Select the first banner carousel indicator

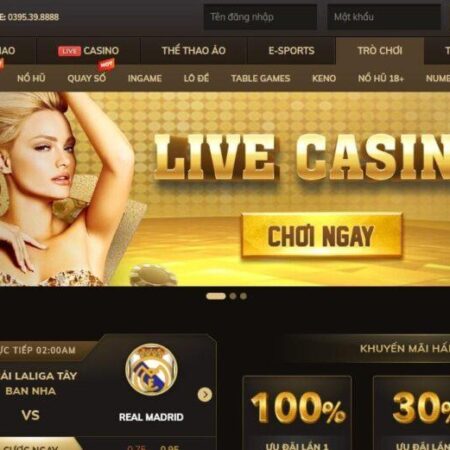coord(216,296)
